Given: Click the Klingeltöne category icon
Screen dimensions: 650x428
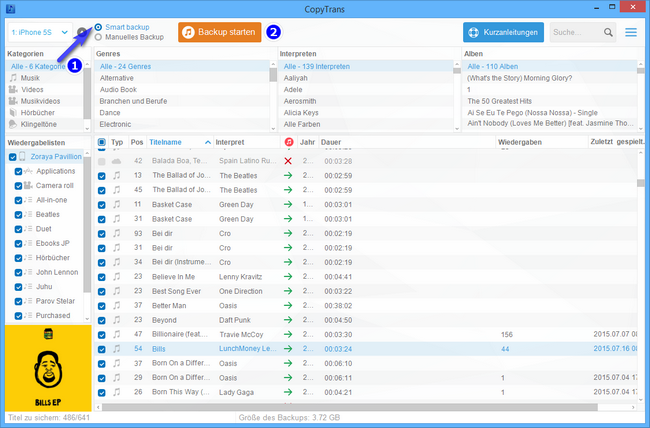Looking at the screenshot, I should pyautogui.click(x=13, y=125).
